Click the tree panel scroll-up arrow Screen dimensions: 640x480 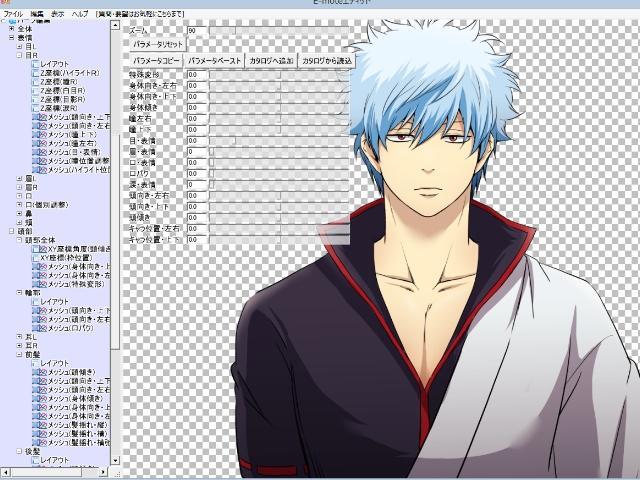click(115, 25)
